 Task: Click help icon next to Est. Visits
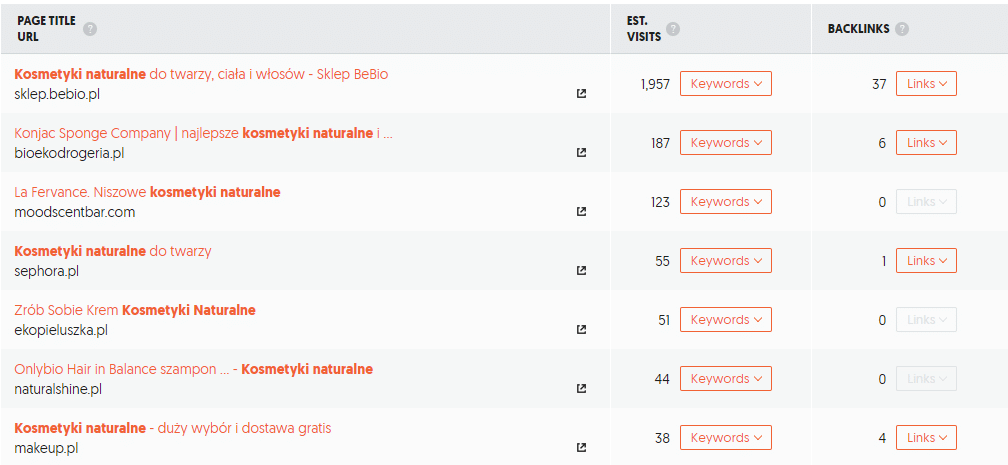[673, 29]
